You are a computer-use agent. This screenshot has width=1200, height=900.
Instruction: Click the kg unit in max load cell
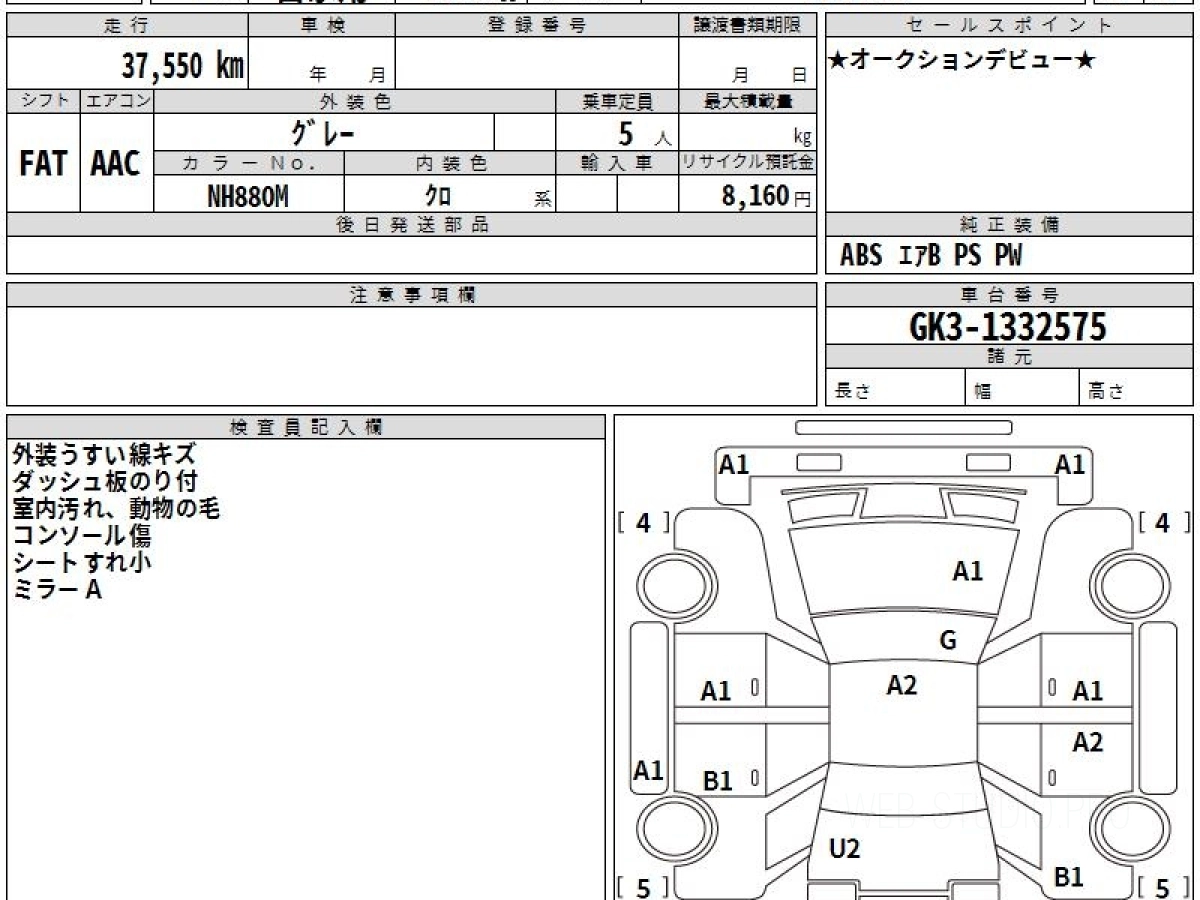tap(802, 138)
